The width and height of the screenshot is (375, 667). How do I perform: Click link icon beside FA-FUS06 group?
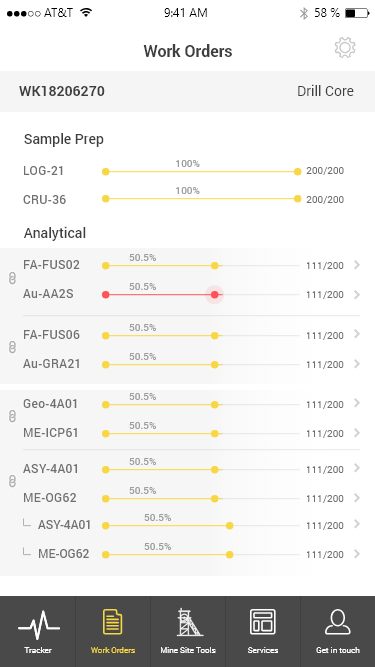pos(12,348)
